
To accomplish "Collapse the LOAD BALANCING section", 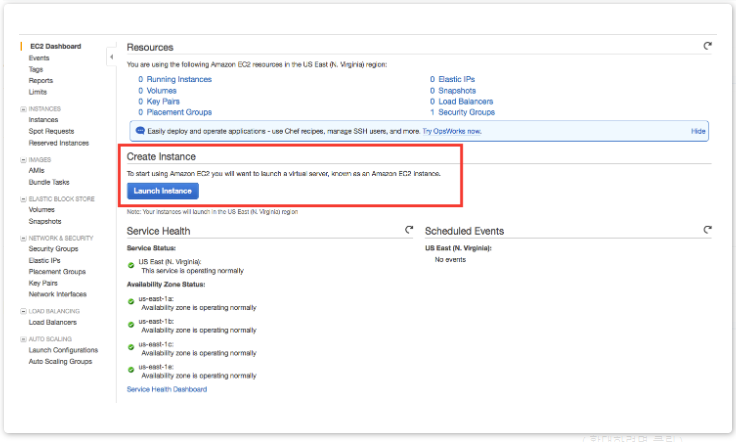I will pyautogui.click(x=23, y=311).
